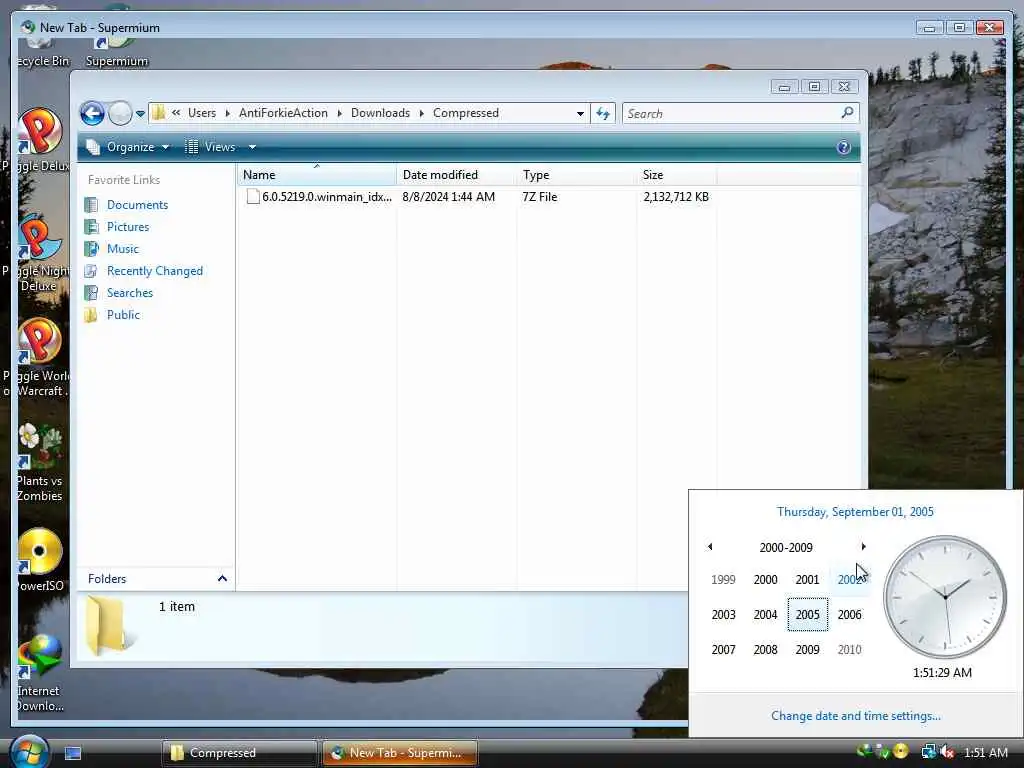
Task: Open Plants vs Zombies desktop shortcut
Action: [39, 462]
